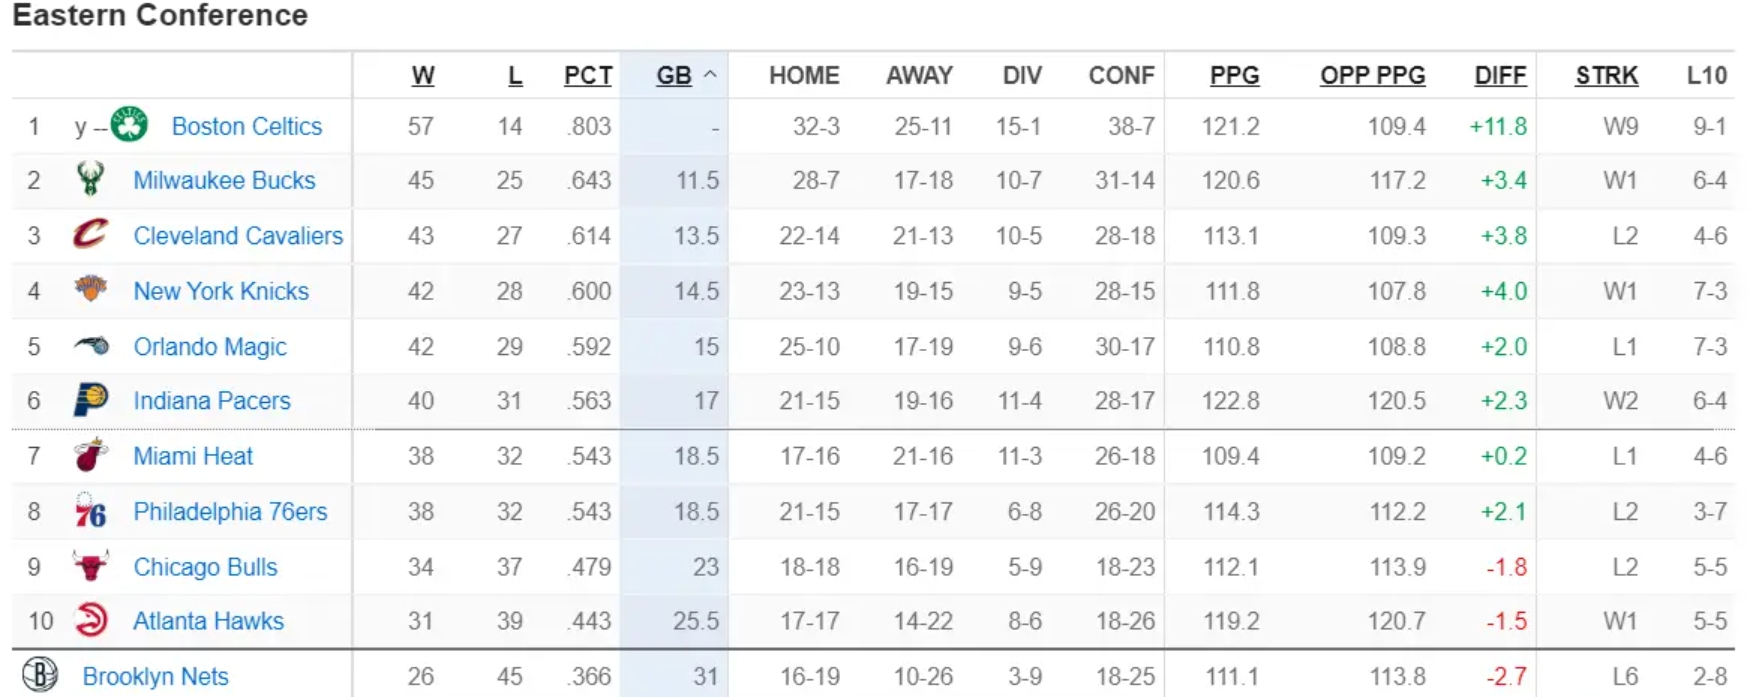Sort by DIFF column header

coord(1500,75)
